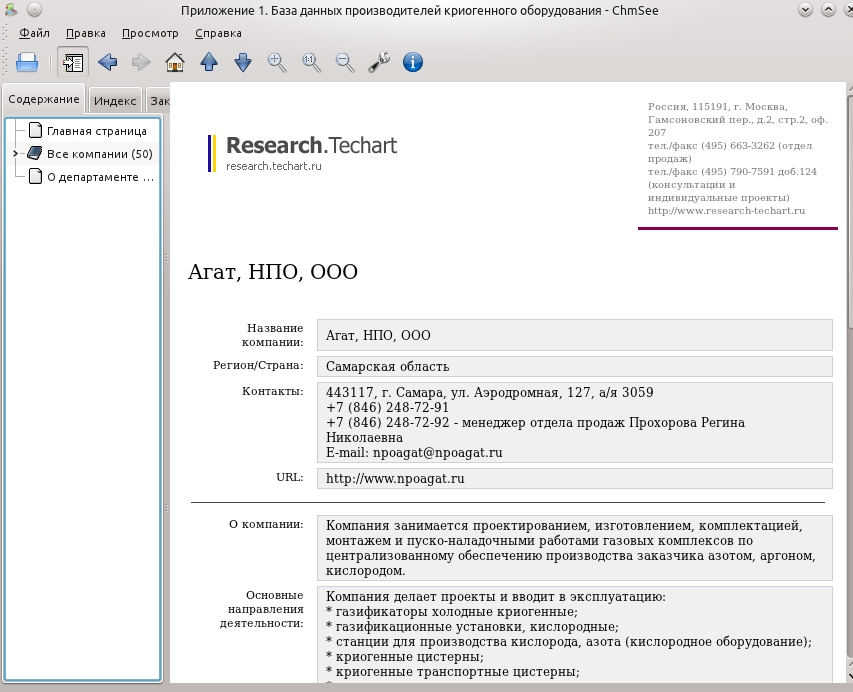The width and height of the screenshot is (853, 692).
Task: Jump to next topic with down arrow
Action: pyautogui.click(x=243, y=63)
